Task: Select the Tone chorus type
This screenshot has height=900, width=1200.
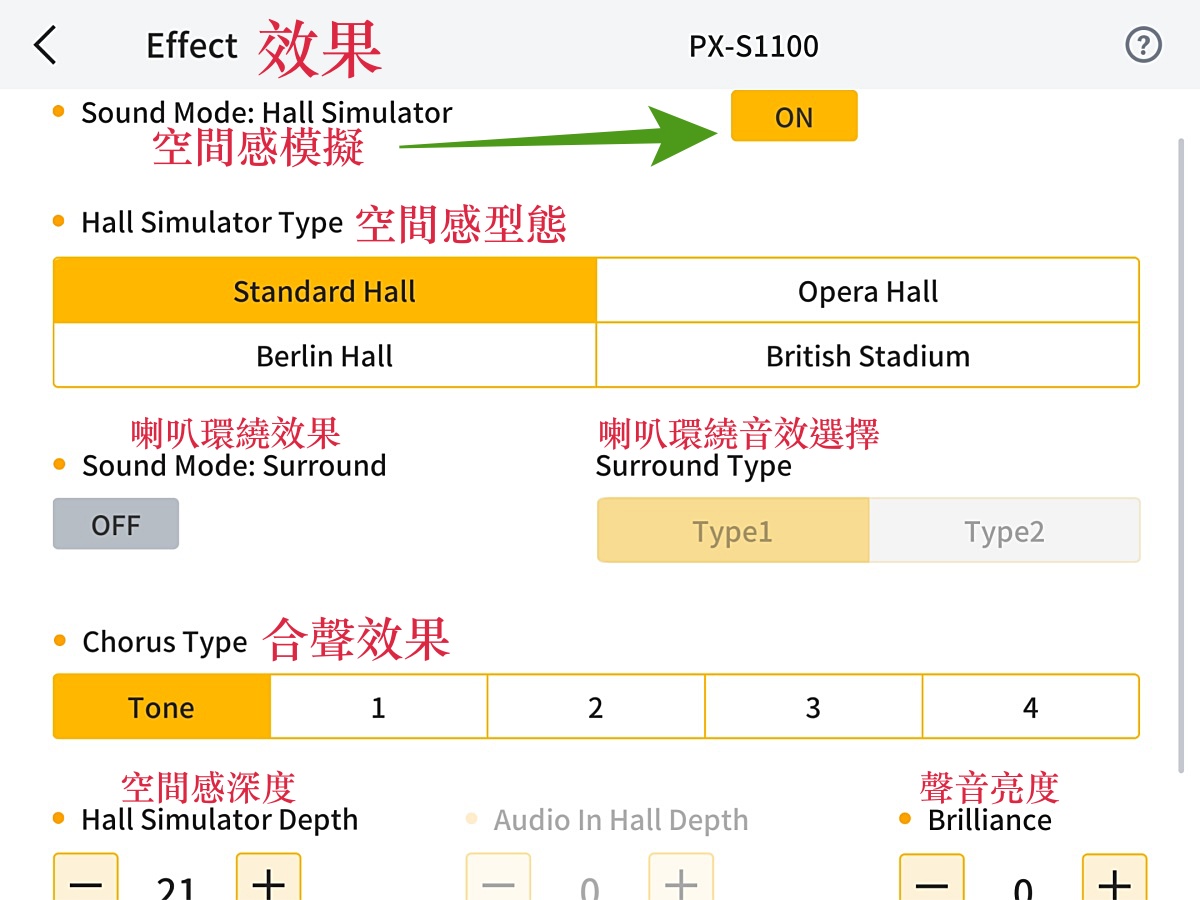Action: click(x=161, y=707)
